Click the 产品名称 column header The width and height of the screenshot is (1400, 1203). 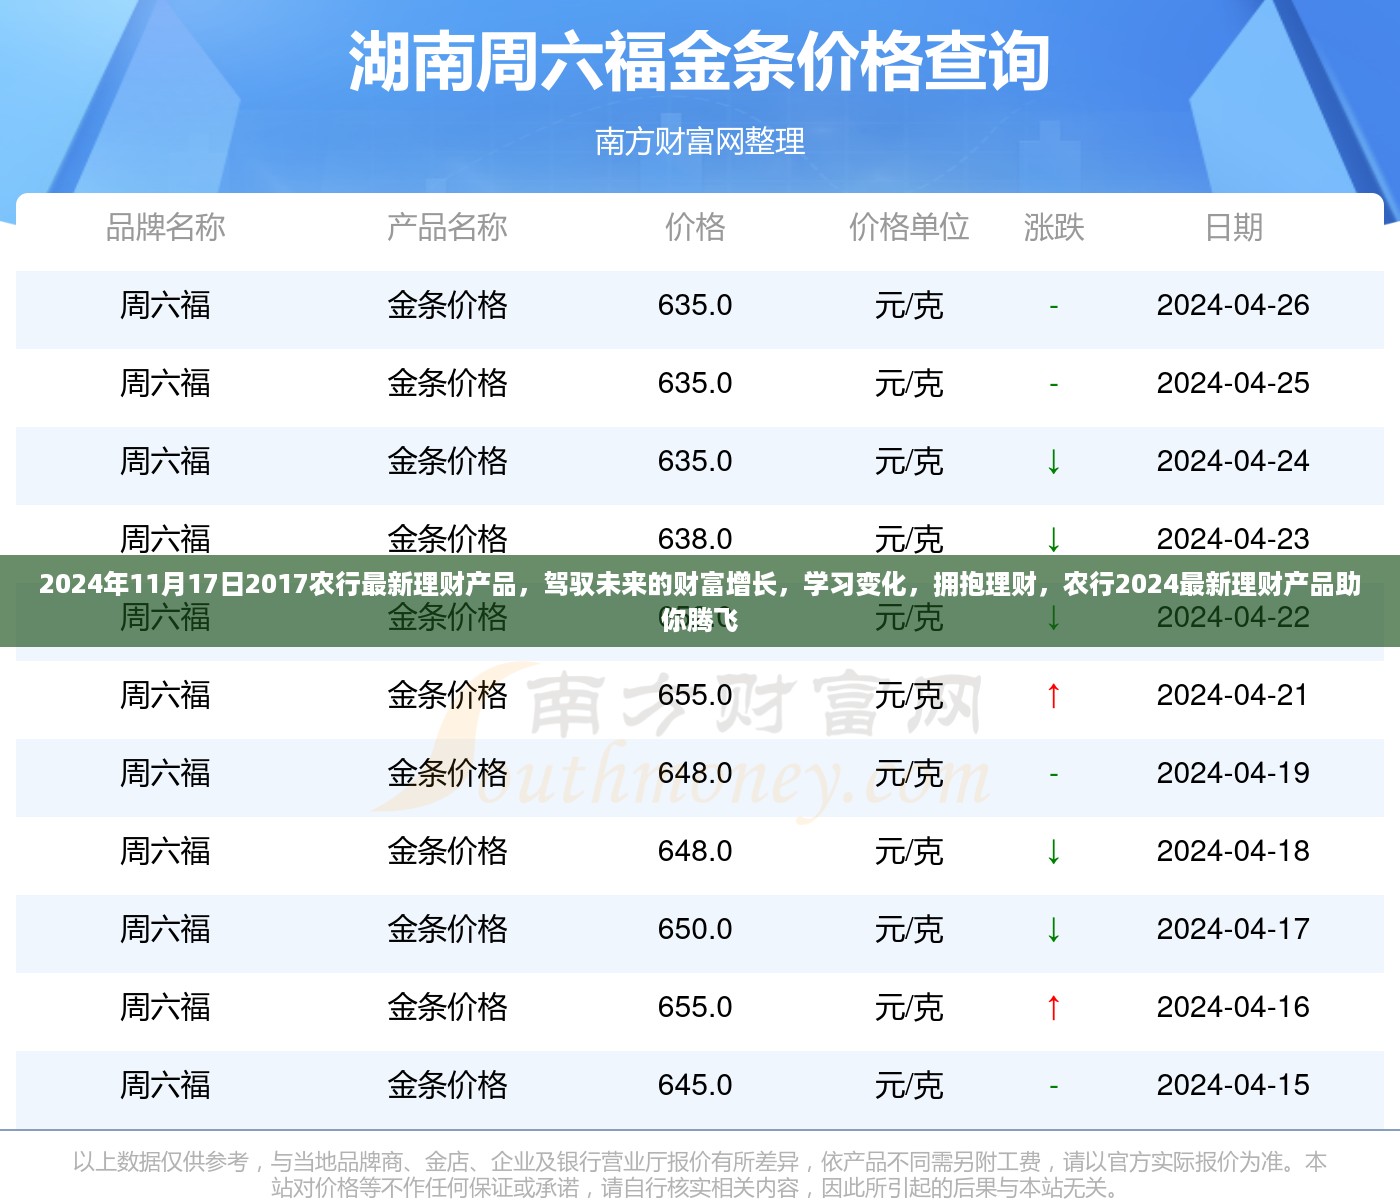click(447, 227)
